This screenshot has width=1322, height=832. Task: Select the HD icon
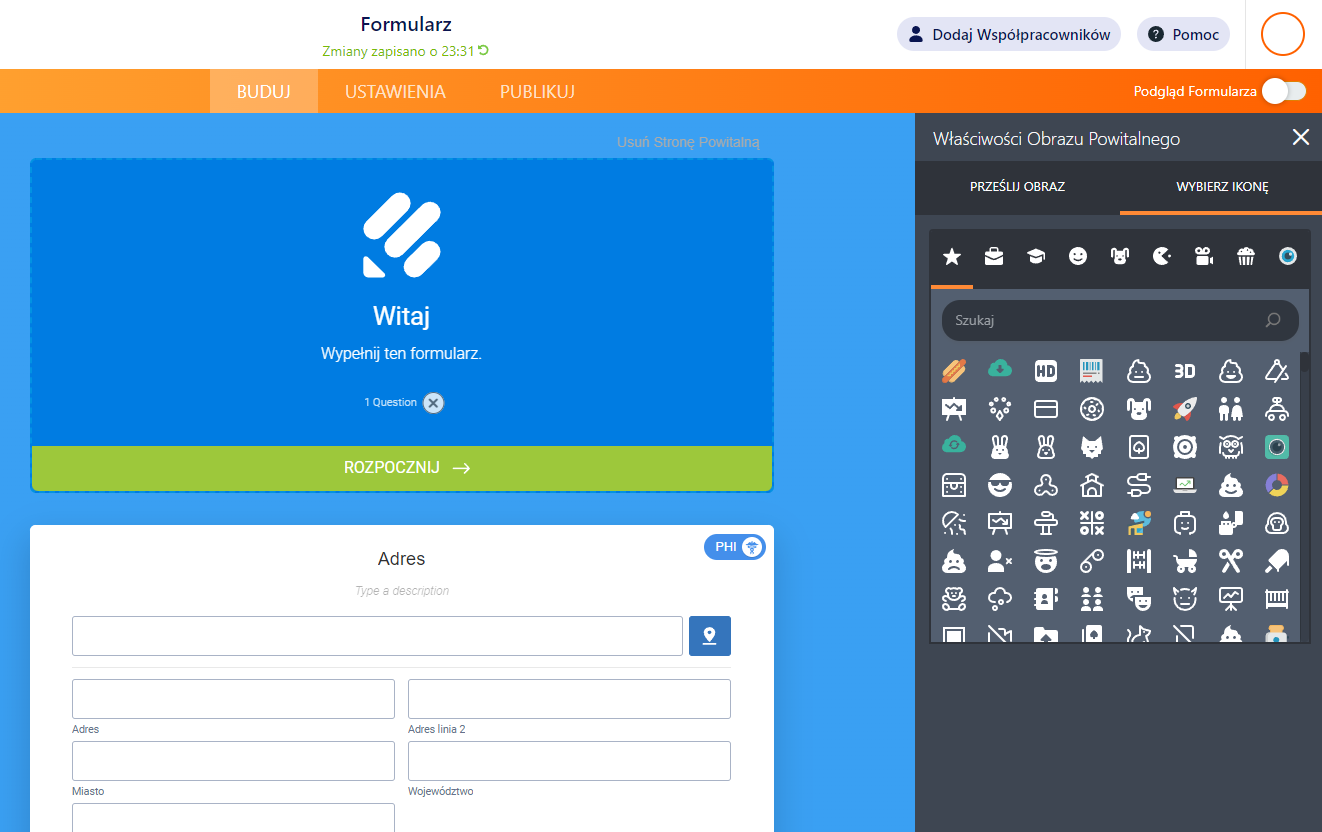coord(1046,371)
